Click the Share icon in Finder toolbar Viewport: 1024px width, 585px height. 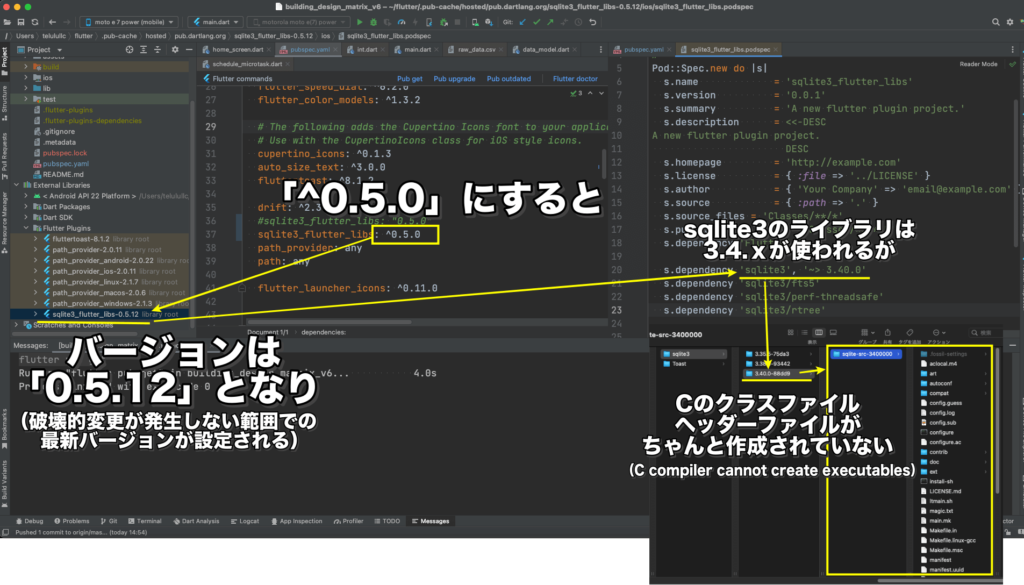(x=888, y=333)
